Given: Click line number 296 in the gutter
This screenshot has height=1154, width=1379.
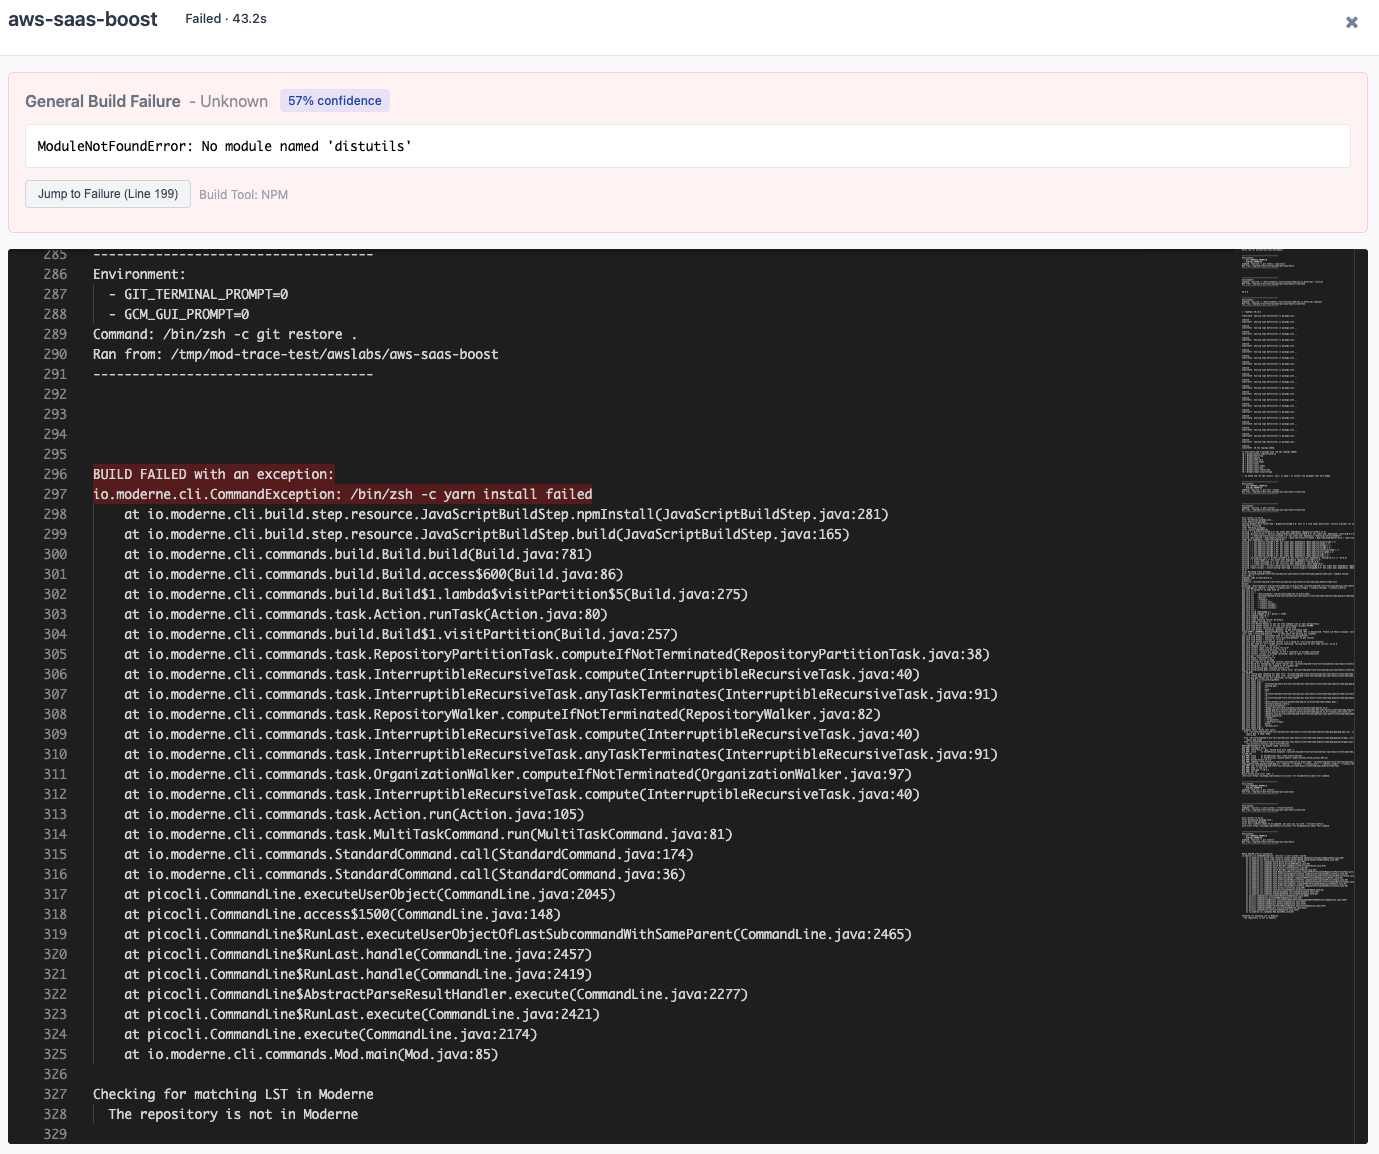Looking at the screenshot, I should tap(55, 474).
